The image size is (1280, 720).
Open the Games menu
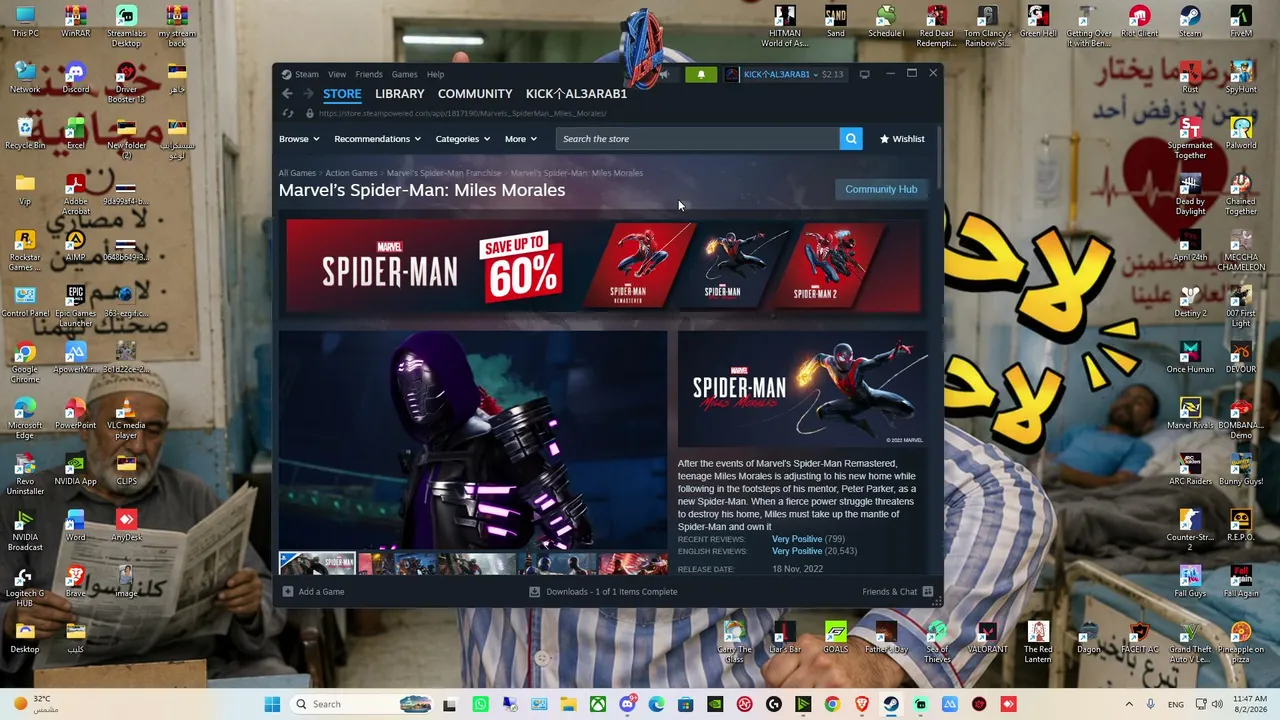pos(405,74)
